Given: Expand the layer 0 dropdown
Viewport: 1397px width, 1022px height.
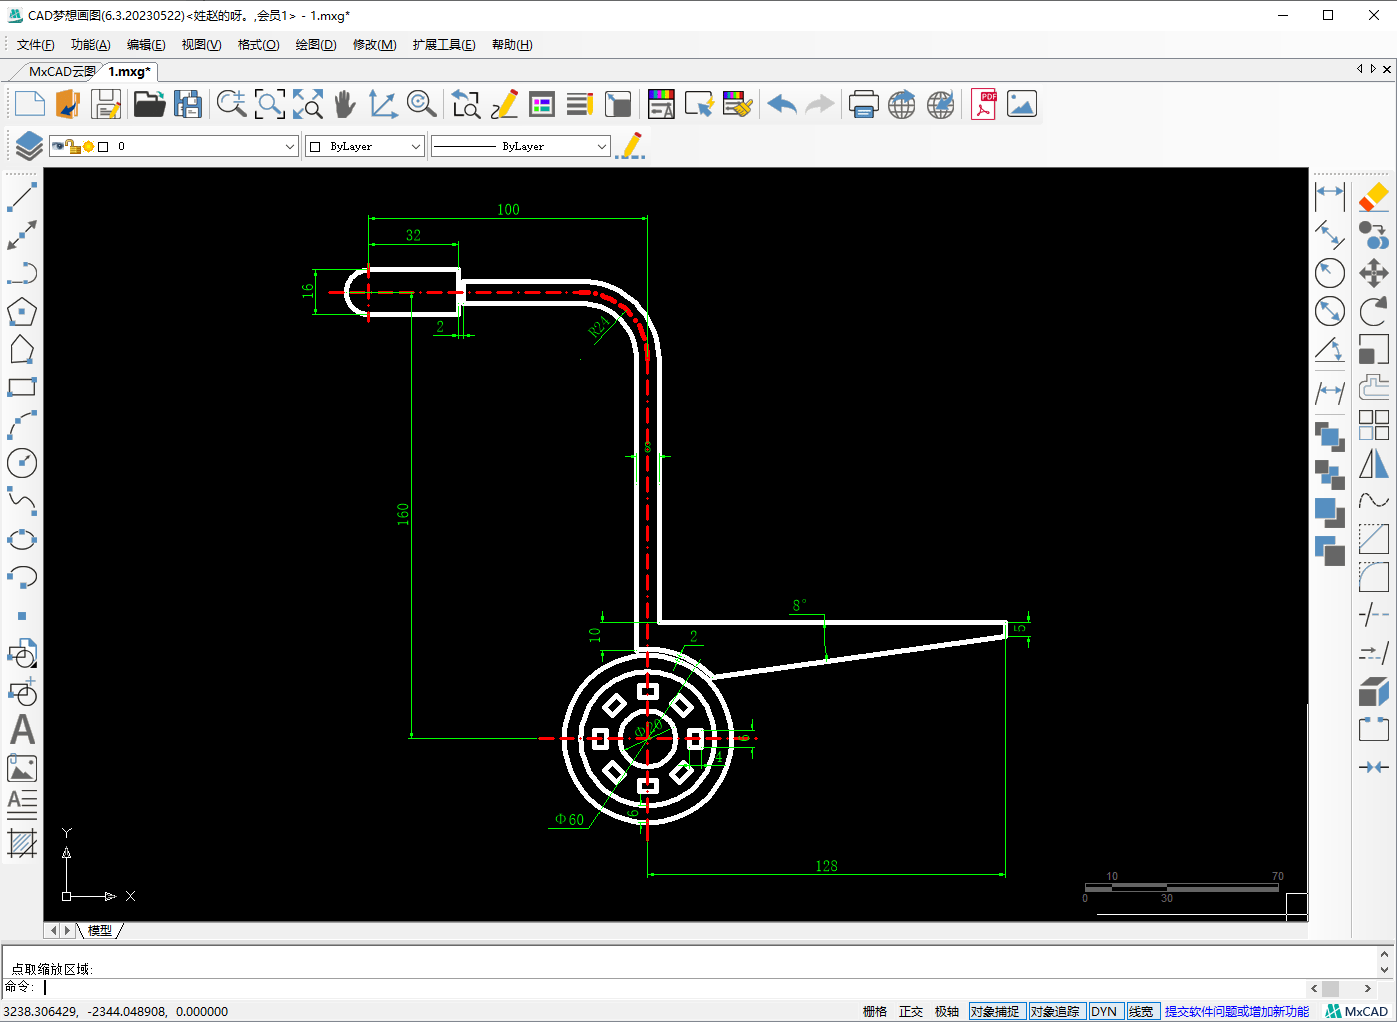Looking at the screenshot, I should (290, 146).
